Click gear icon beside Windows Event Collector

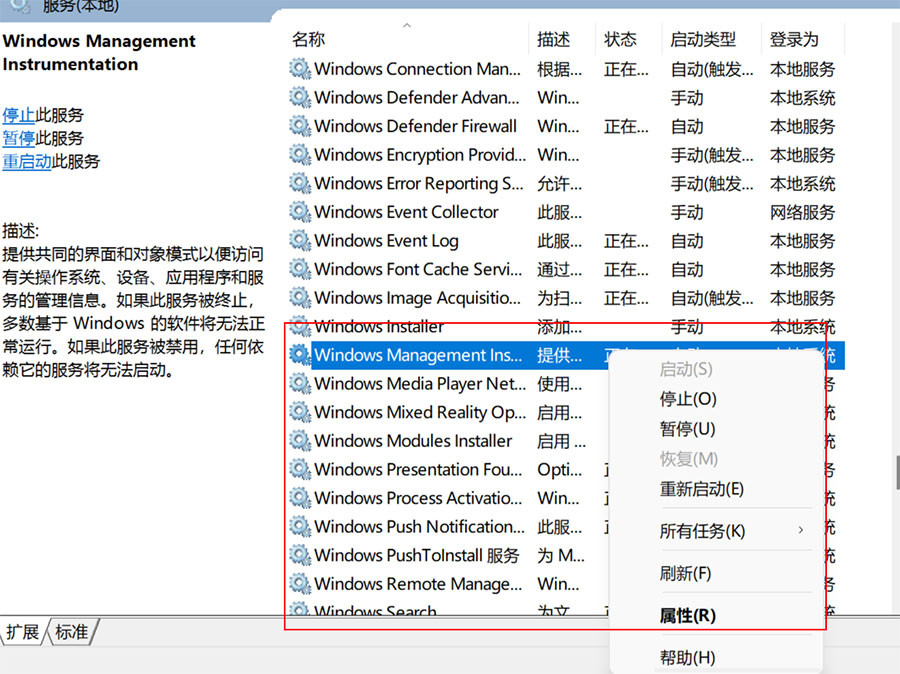click(x=300, y=212)
